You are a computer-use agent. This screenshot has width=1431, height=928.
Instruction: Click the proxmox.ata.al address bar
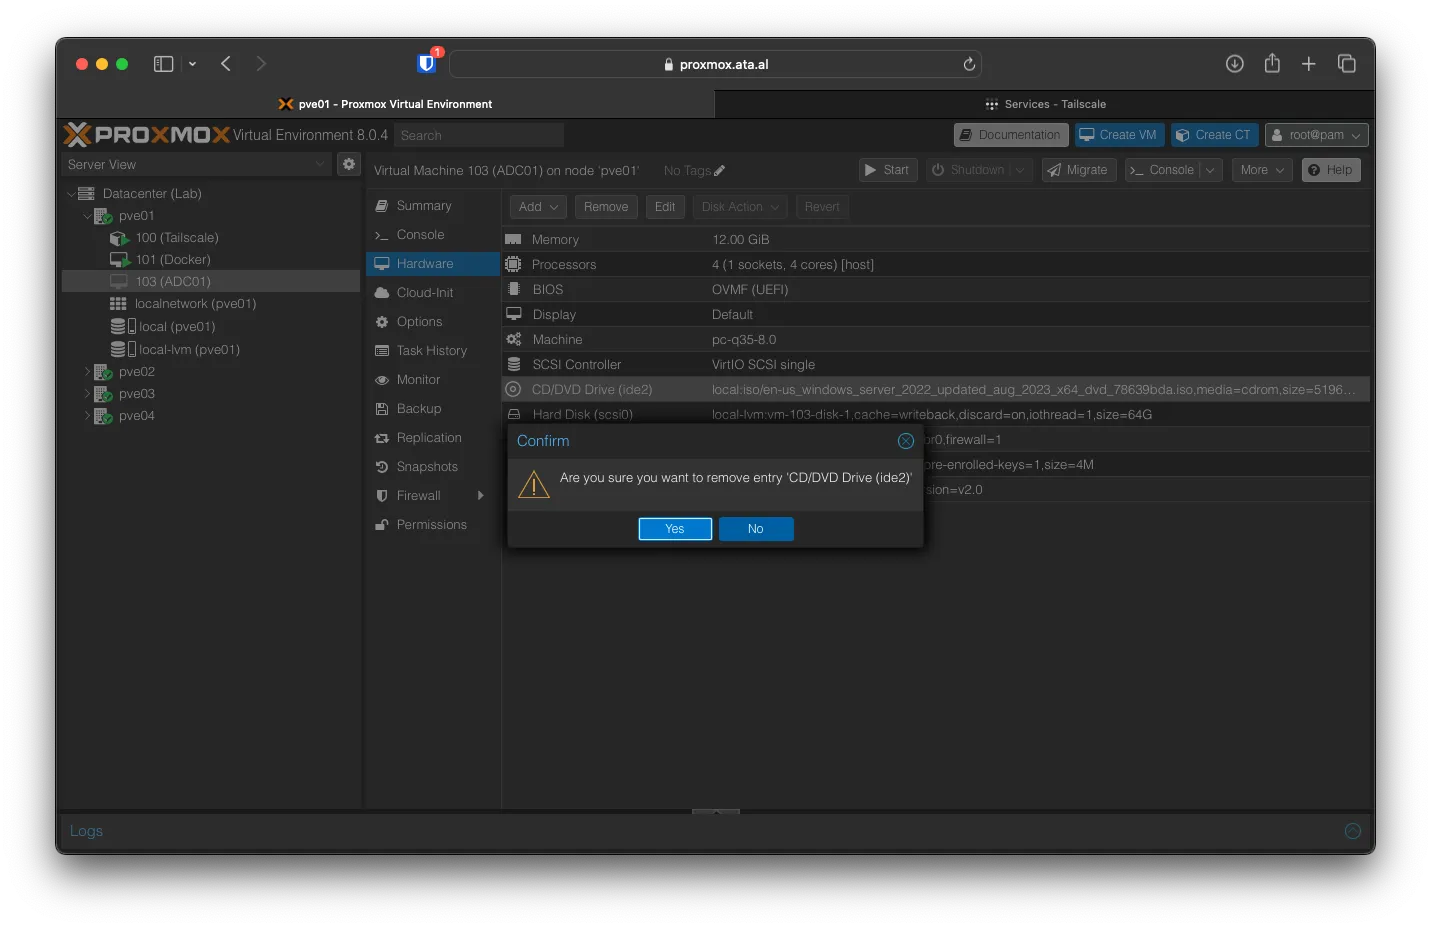pyautogui.click(x=715, y=64)
